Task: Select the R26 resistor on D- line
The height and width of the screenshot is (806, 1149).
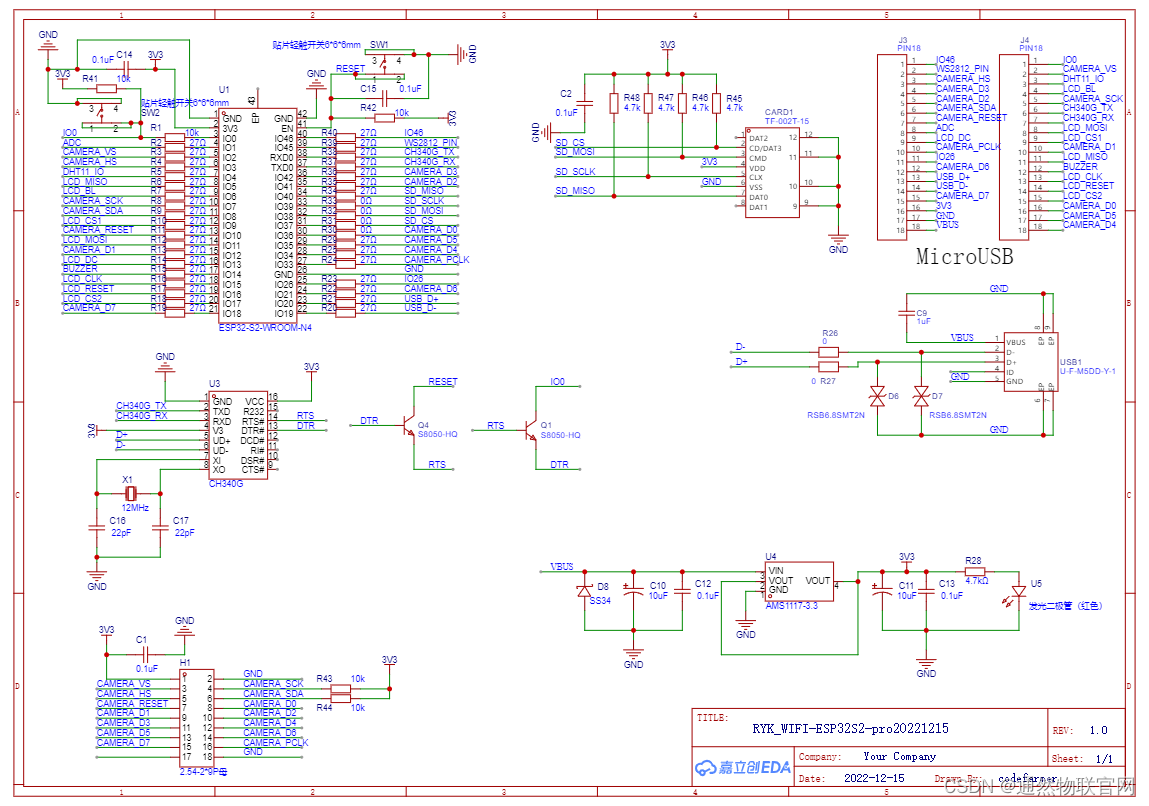Action: [828, 352]
